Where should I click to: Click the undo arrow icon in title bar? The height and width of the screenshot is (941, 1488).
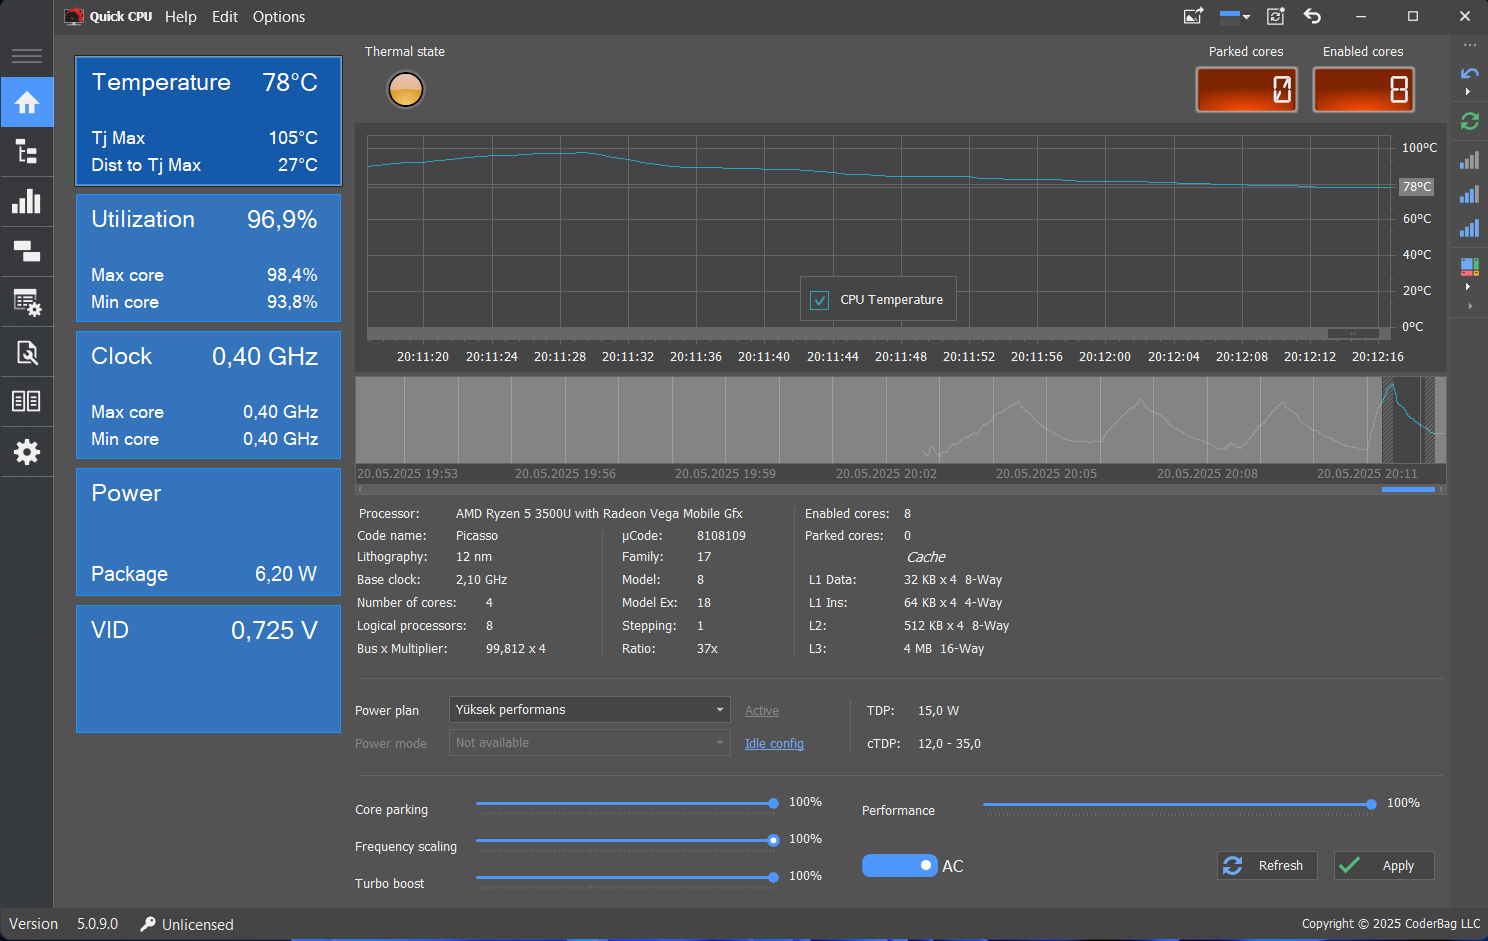point(1313,16)
